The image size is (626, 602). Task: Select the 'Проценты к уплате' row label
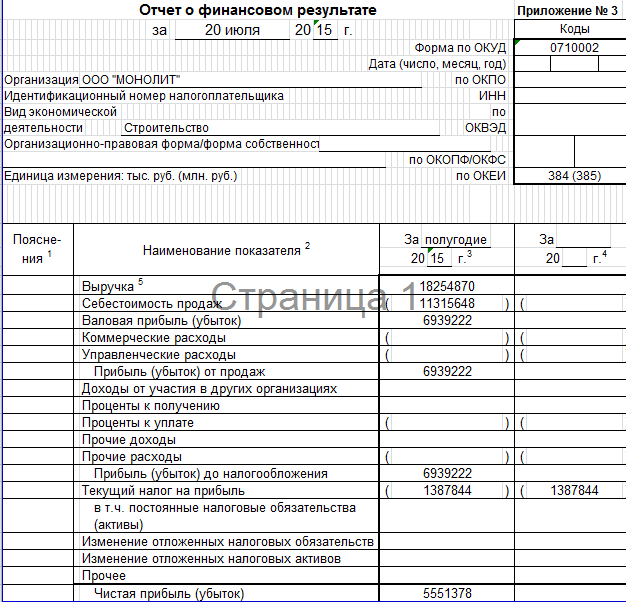[137, 423]
